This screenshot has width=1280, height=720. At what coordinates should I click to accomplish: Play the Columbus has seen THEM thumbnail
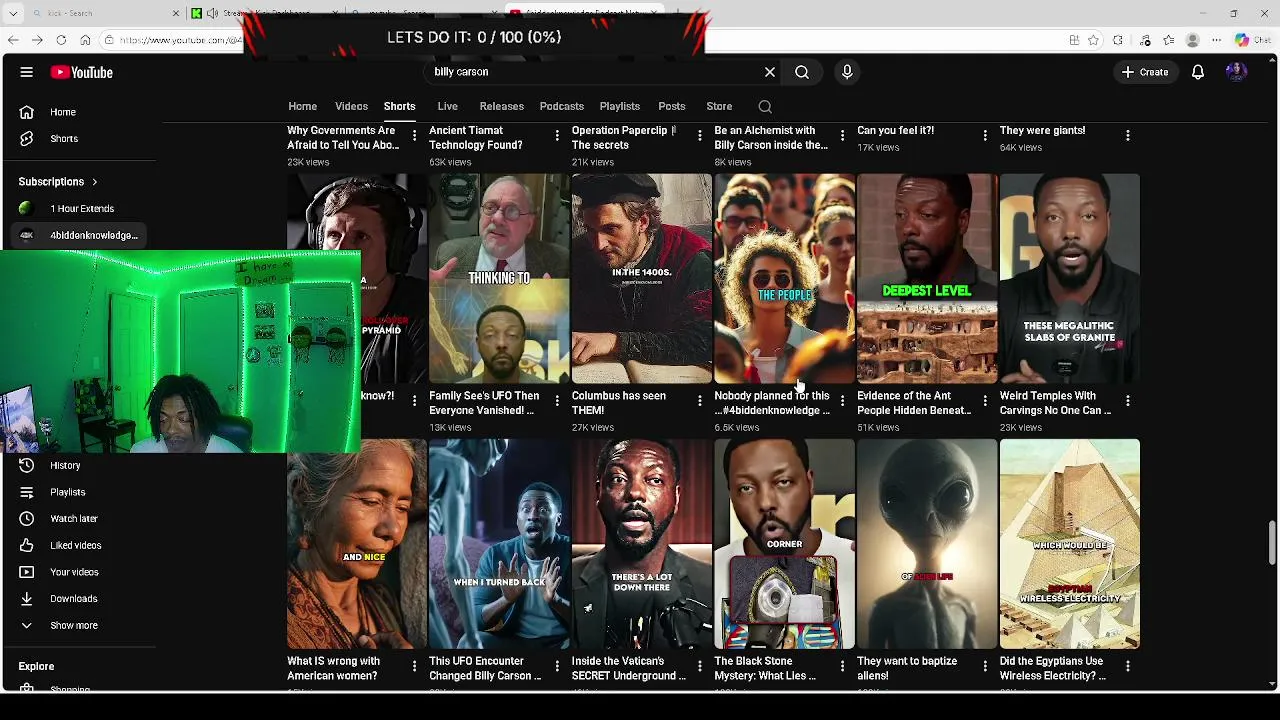click(x=642, y=279)
